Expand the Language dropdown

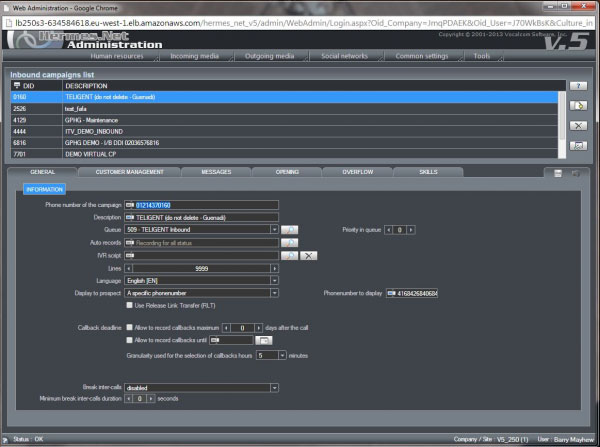tap(274, 281)
